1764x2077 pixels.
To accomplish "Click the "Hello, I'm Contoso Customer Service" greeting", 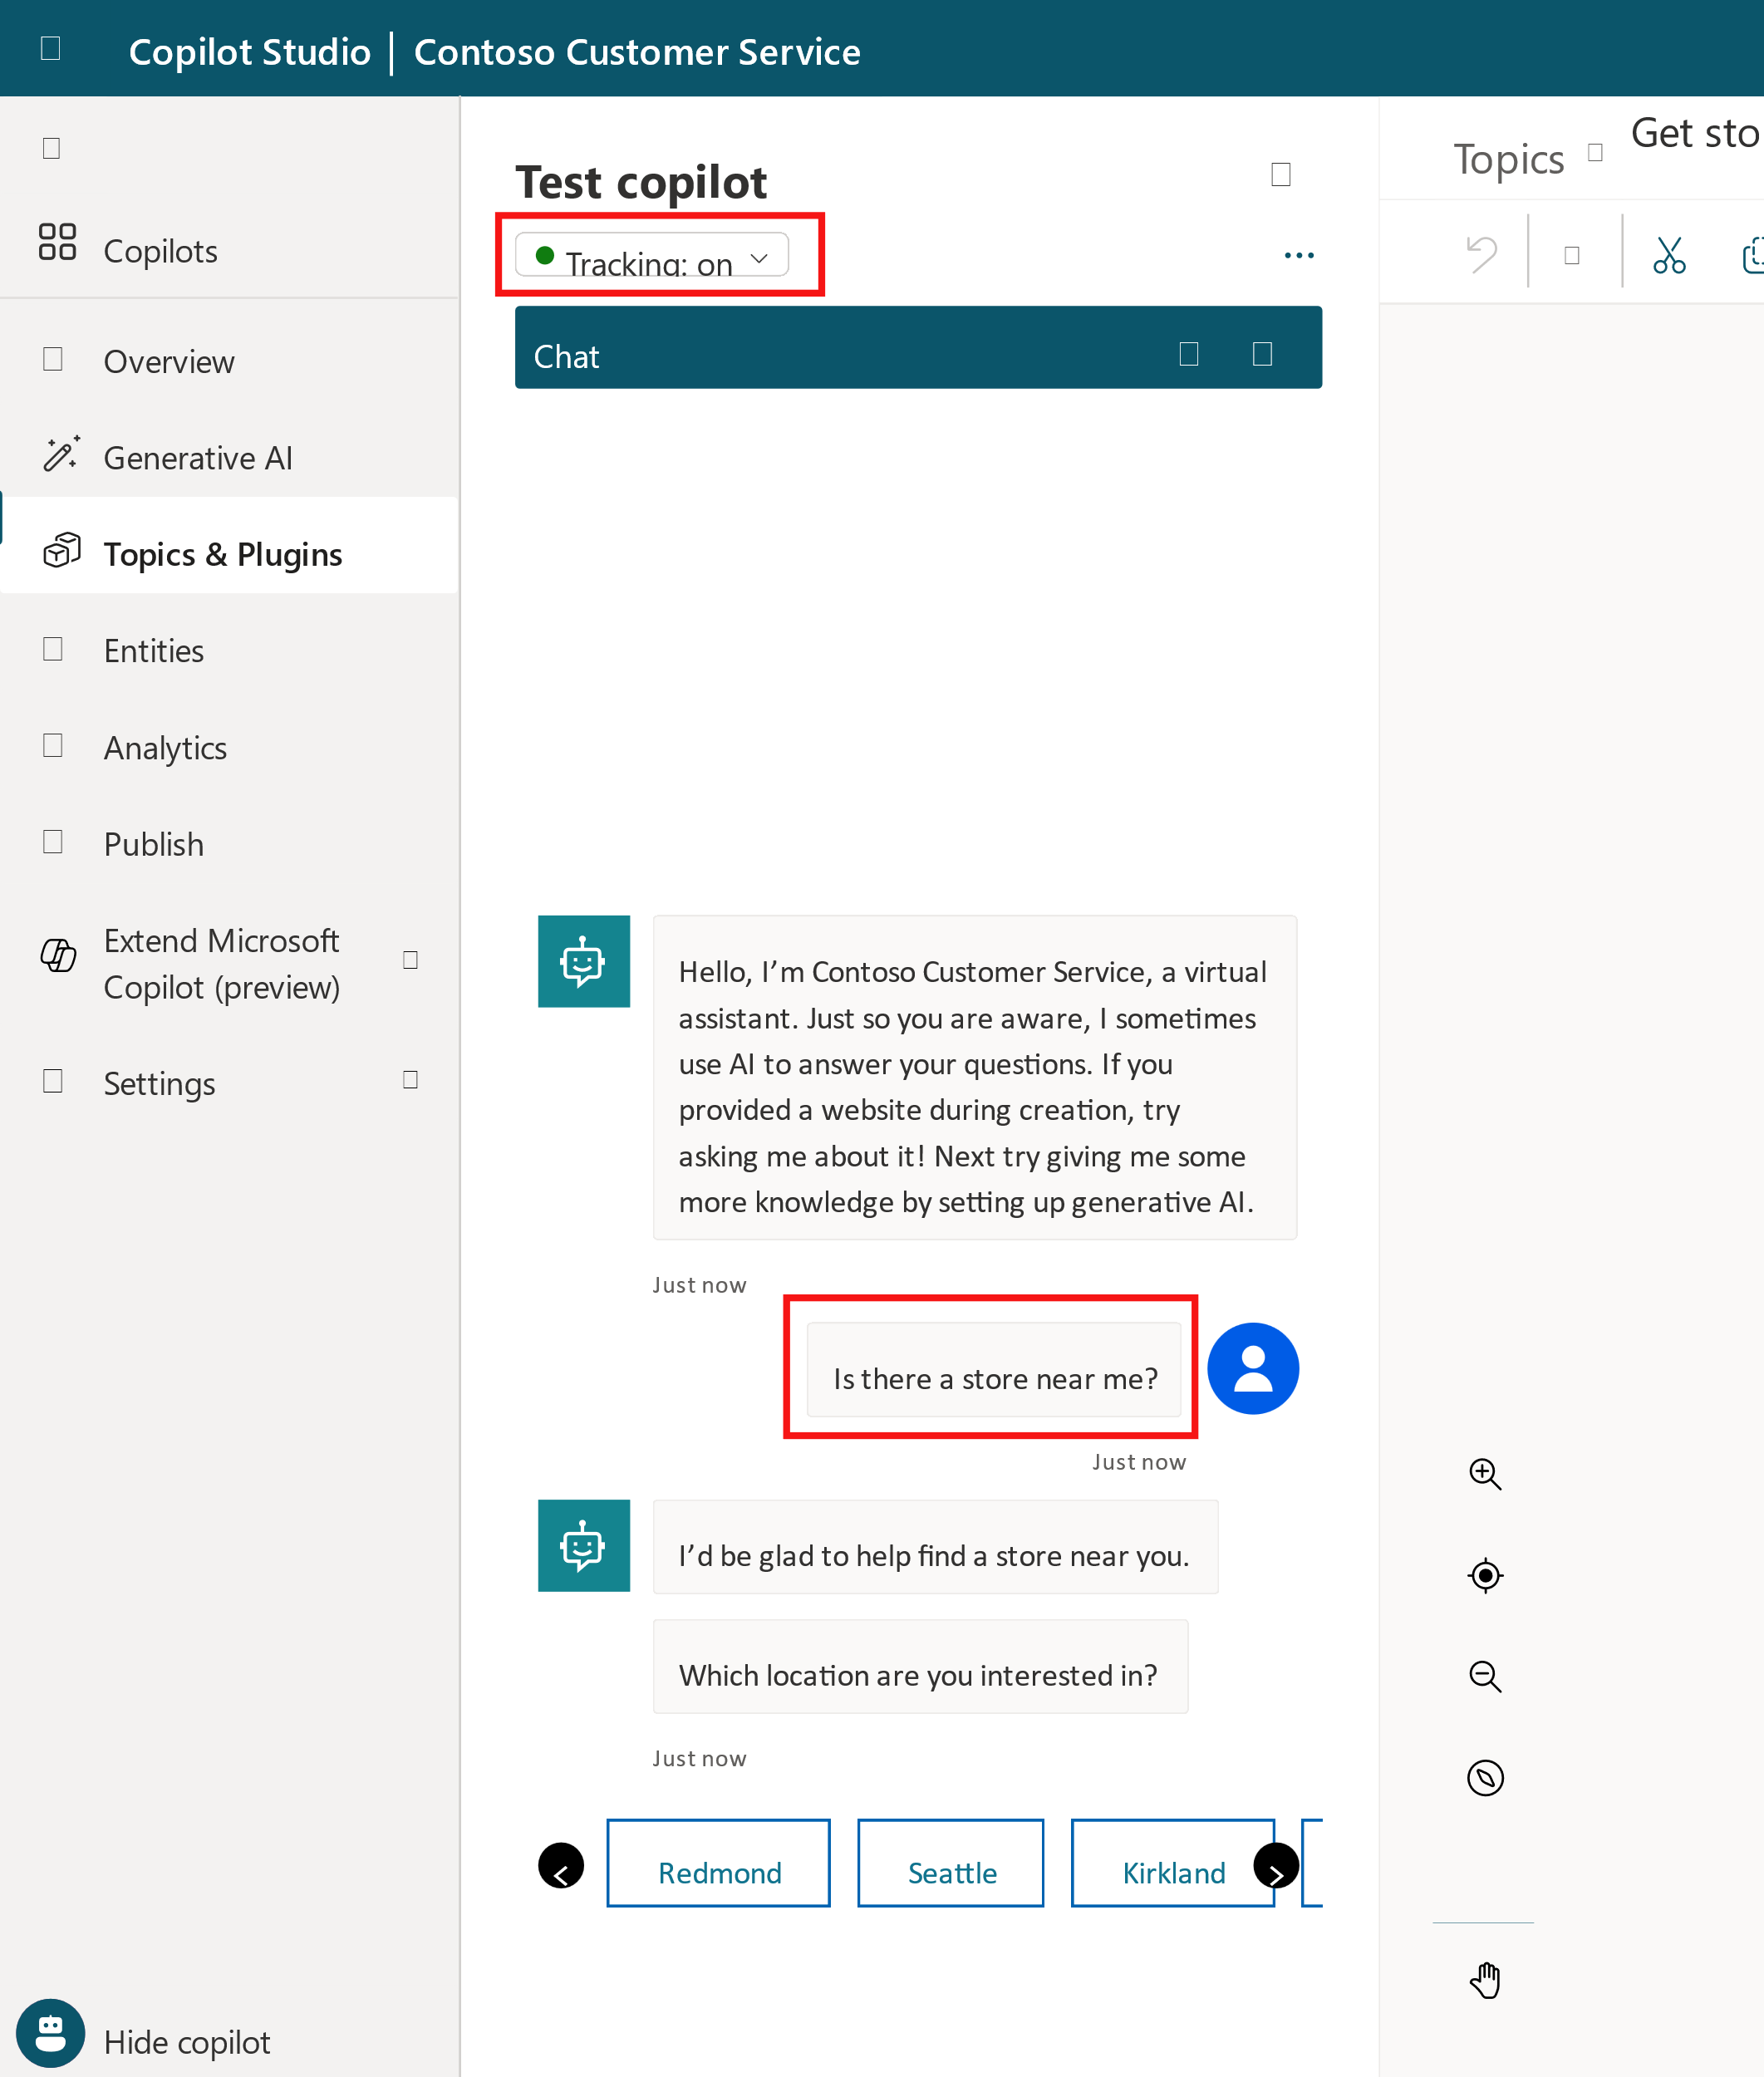I will click(x=975, y=1078).
